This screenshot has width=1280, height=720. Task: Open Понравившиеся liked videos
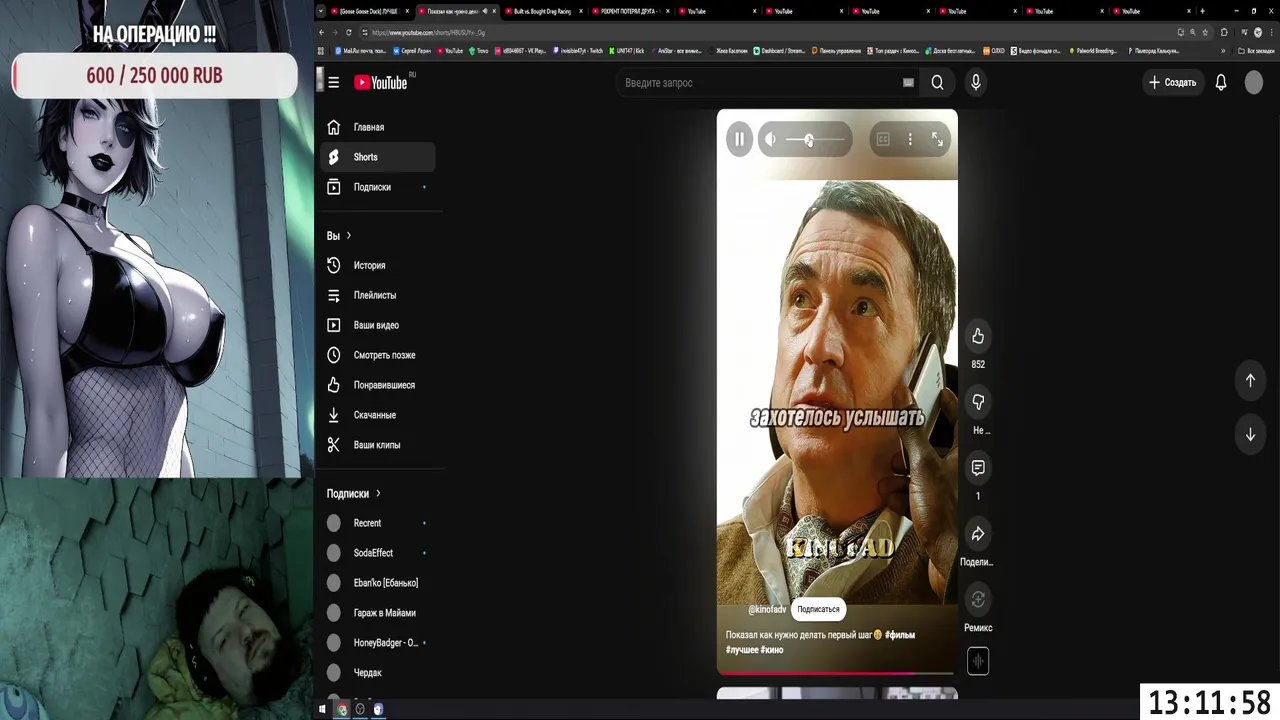click(377, 385)
